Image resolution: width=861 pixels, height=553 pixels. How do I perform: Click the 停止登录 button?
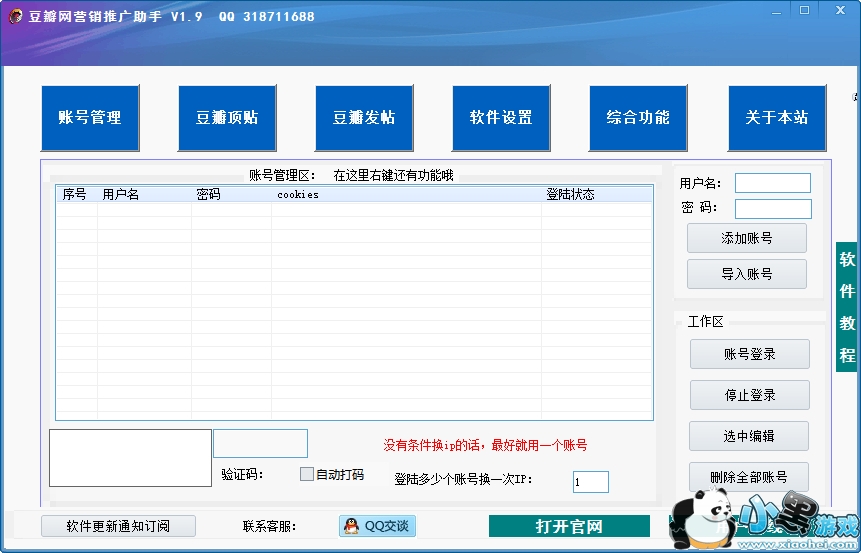coord(750,395)
